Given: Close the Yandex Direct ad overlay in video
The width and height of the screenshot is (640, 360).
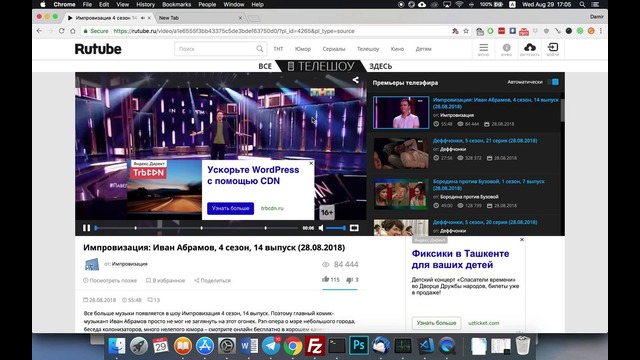Looking at the screenshot, I should click(x=311, y=163).
